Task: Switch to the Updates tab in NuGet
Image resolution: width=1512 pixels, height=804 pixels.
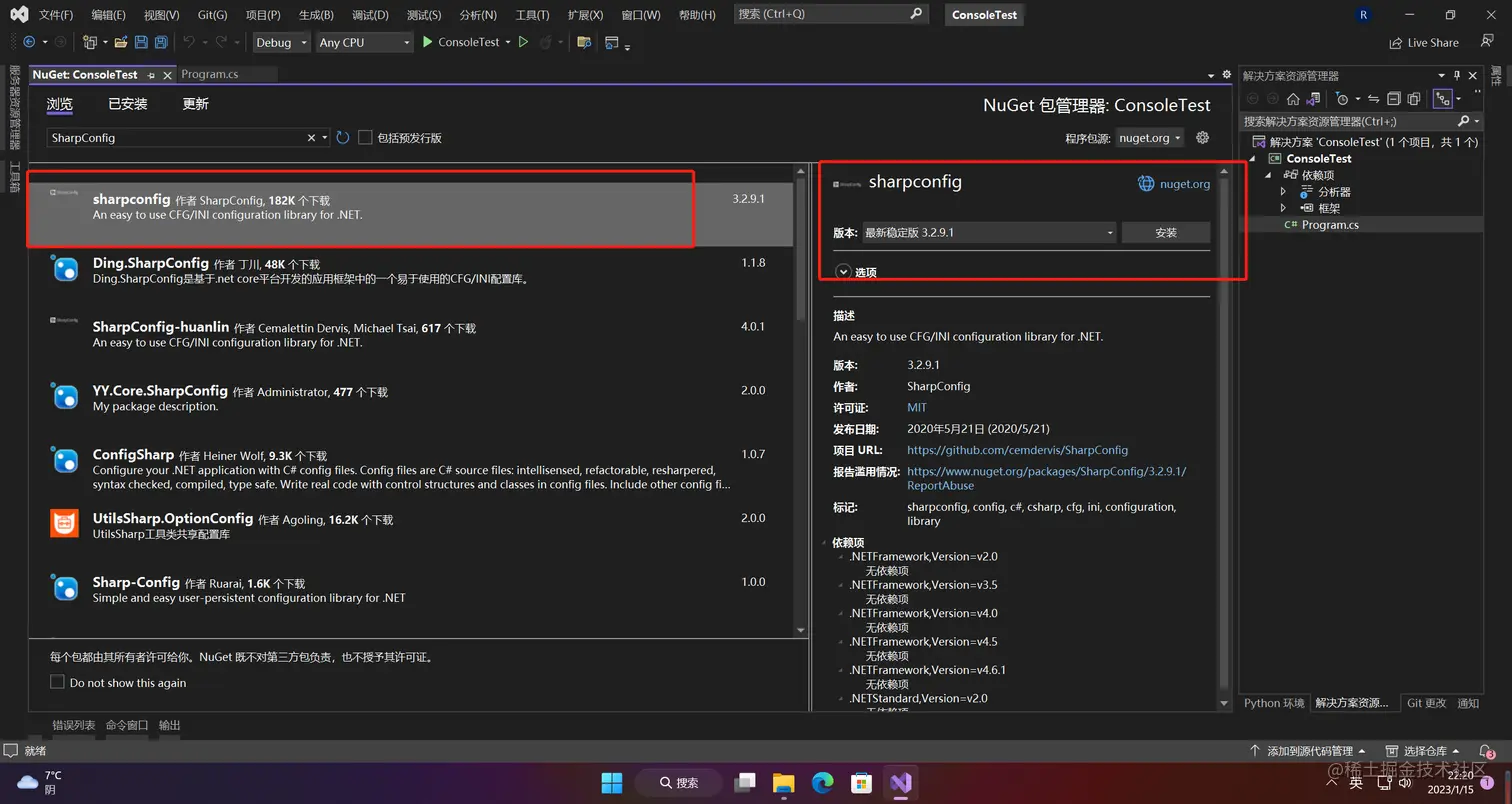Action: click(196, 104)
